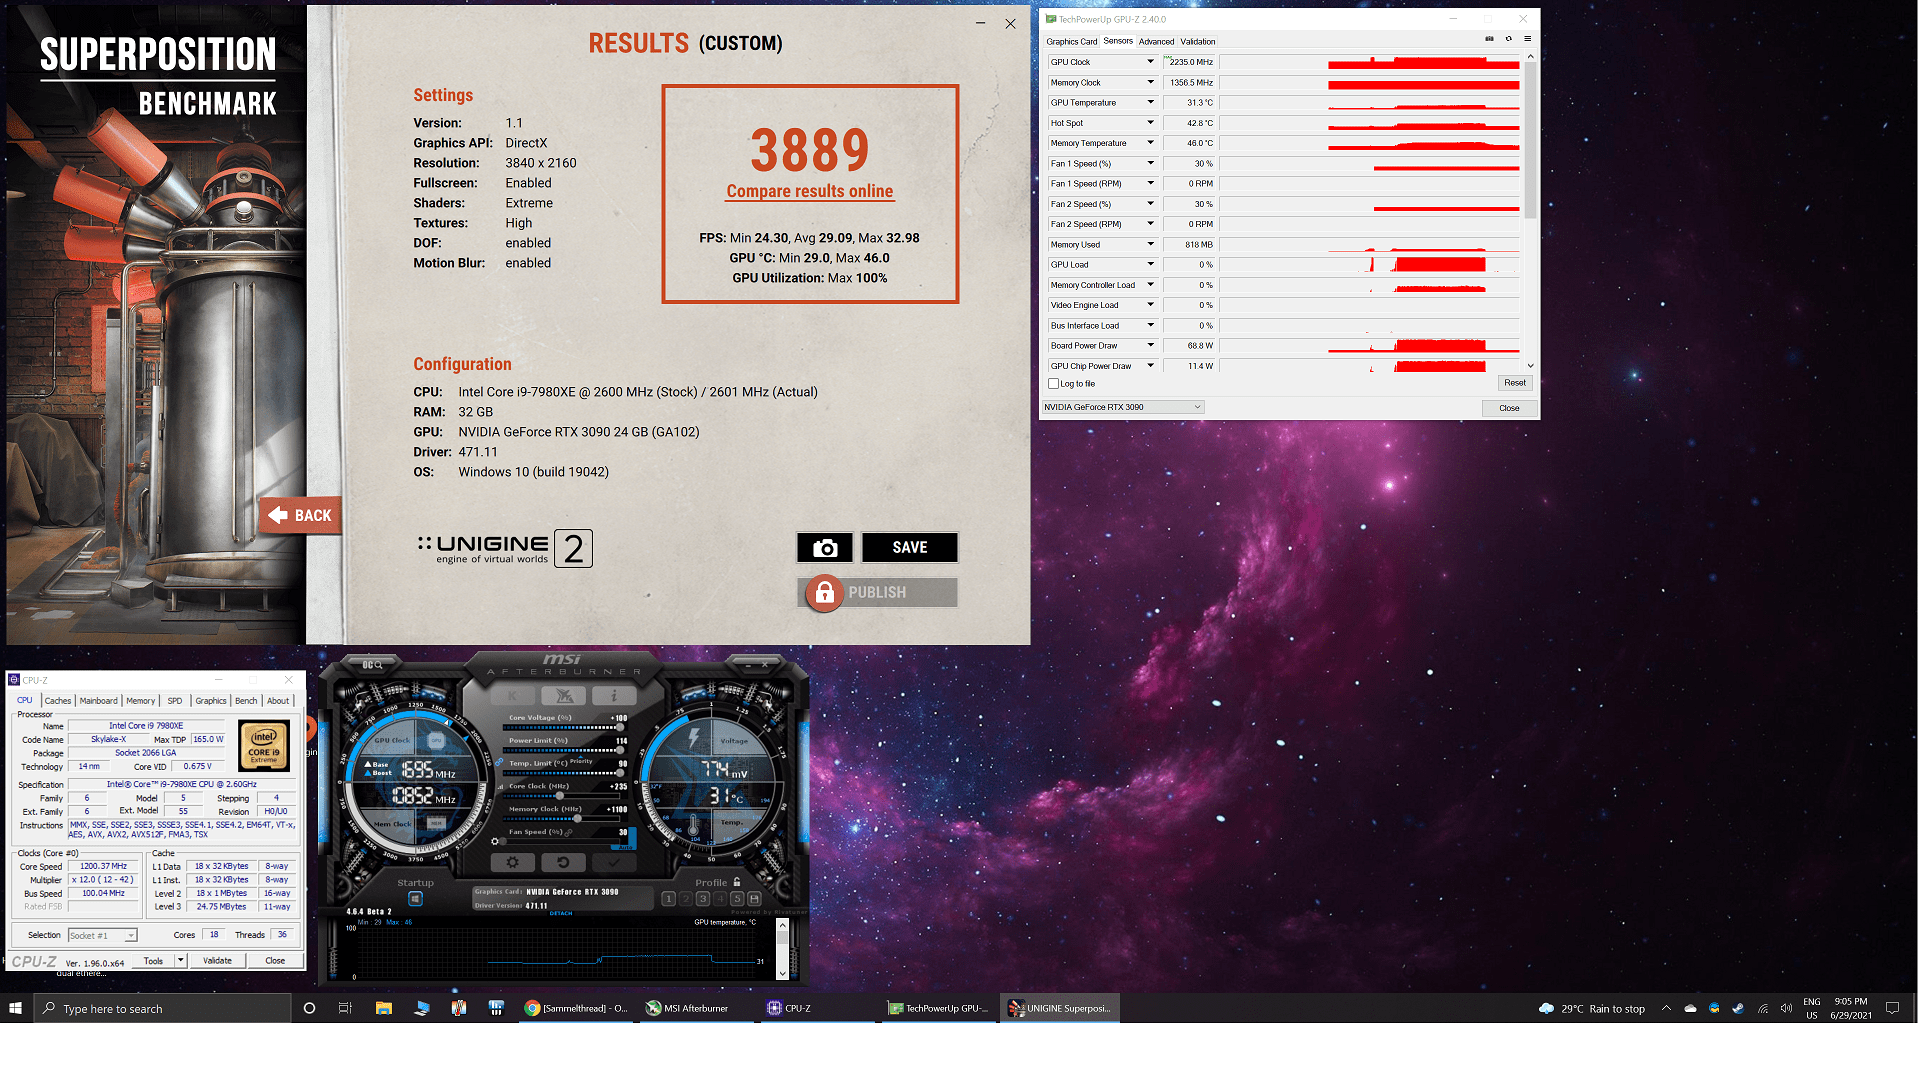Click Reset button in GPU-Z
The height and width of the screenshot is (1080, 1920).
click(1515, 383)
